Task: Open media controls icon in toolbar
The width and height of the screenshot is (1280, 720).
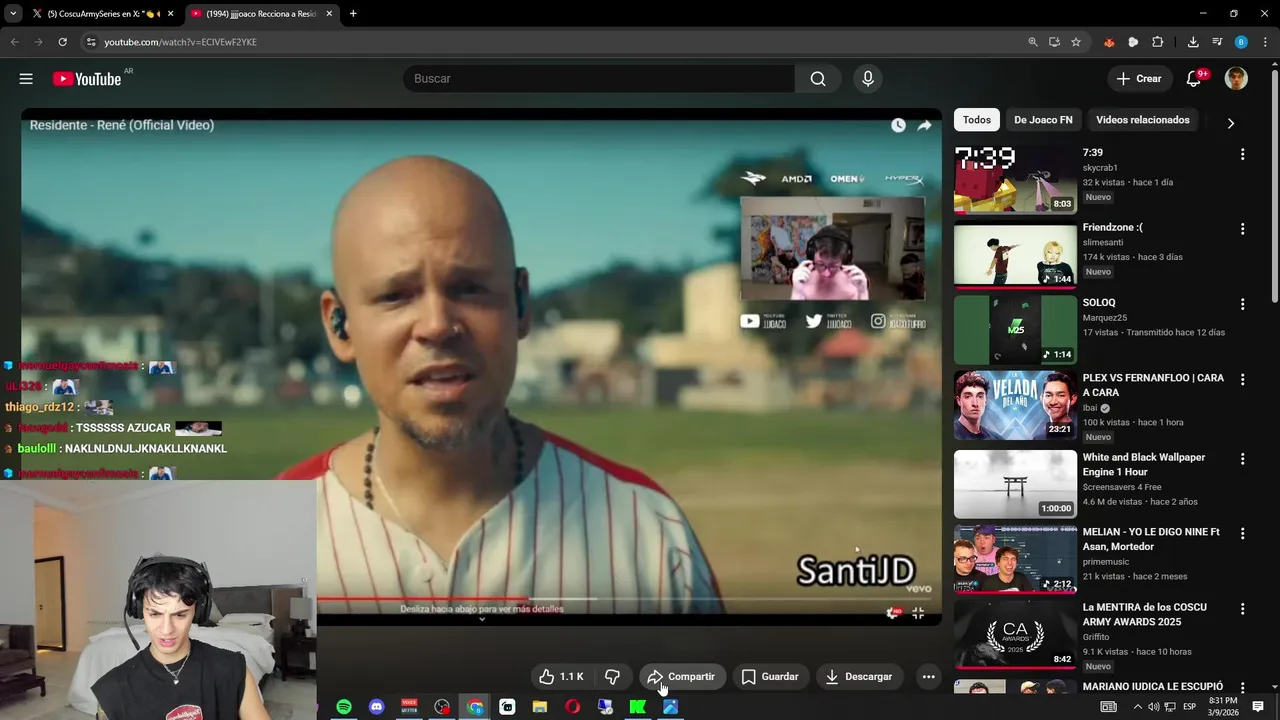Action: click(1217, 42)
